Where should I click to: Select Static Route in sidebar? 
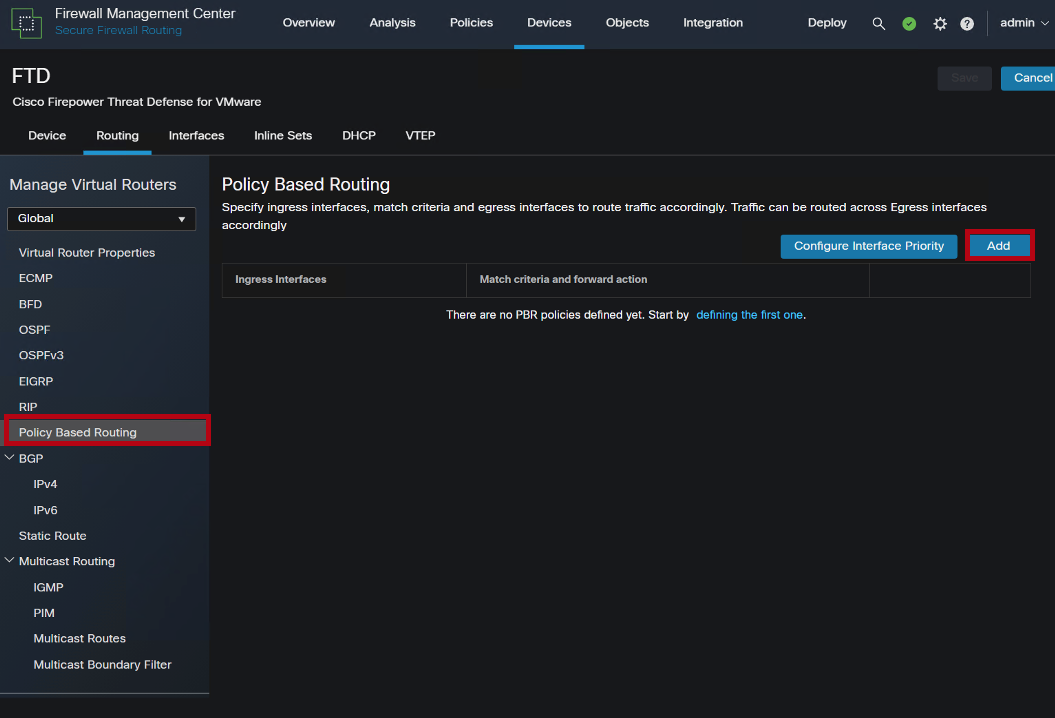(x=52, y=536)
